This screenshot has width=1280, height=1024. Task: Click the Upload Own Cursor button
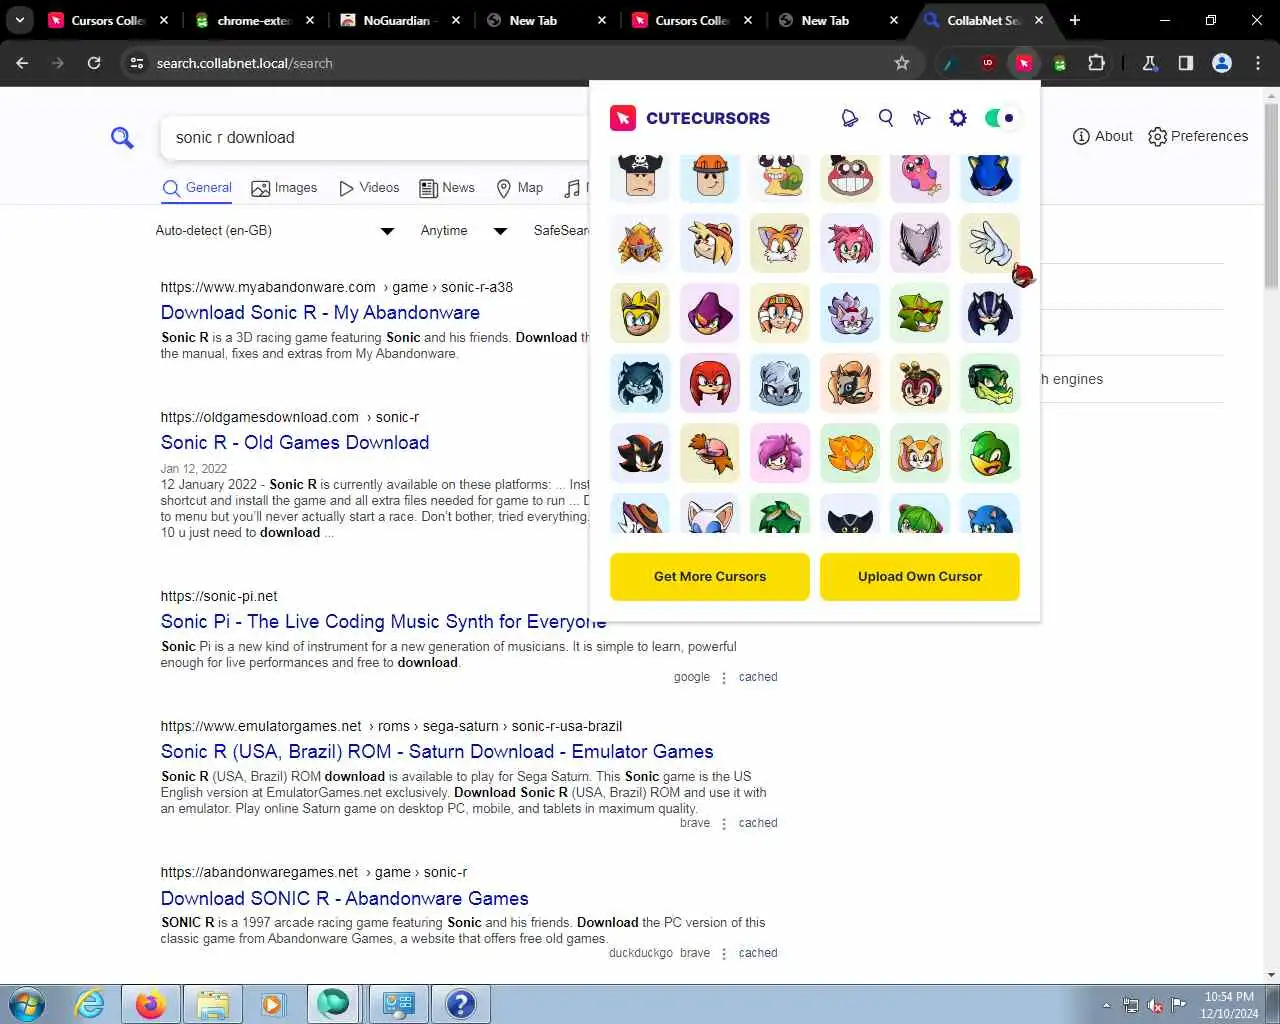click(920, 577)
